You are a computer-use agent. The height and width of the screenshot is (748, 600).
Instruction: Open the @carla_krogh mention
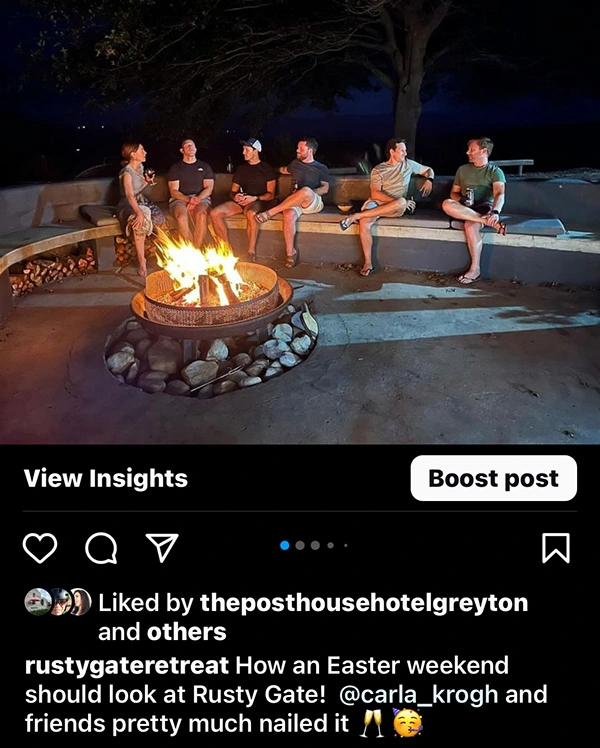pyautogui.click(x=419, y=695)
